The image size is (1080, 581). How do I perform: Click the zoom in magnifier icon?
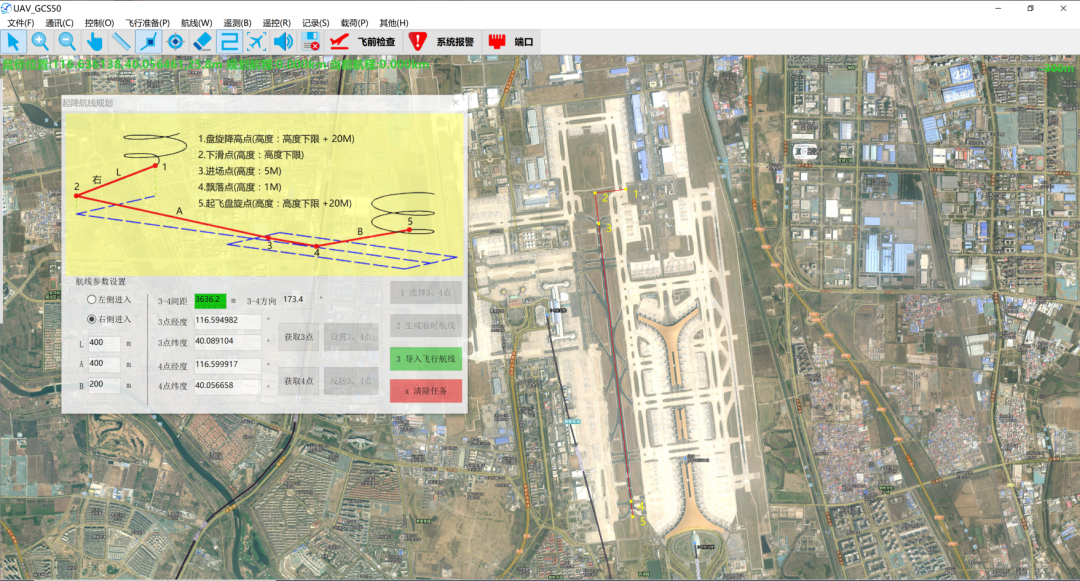click(x=41, y=41)
